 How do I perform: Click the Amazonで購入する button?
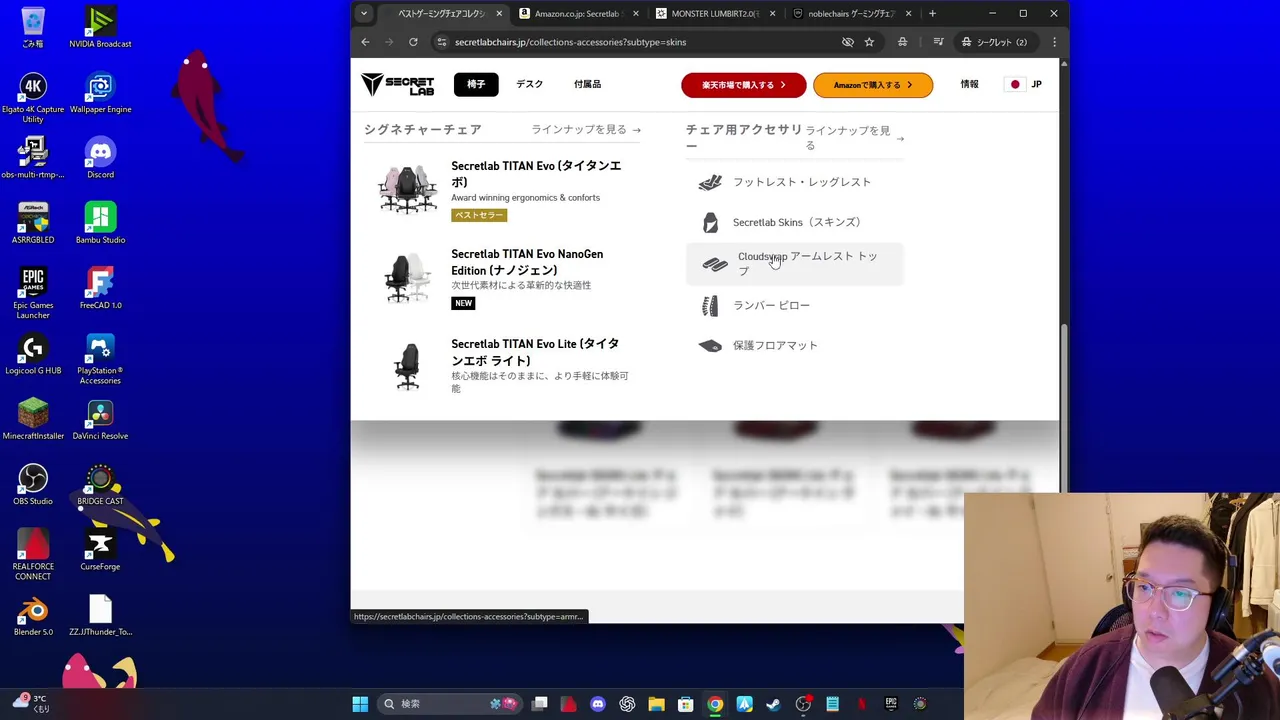click(873, 85)
